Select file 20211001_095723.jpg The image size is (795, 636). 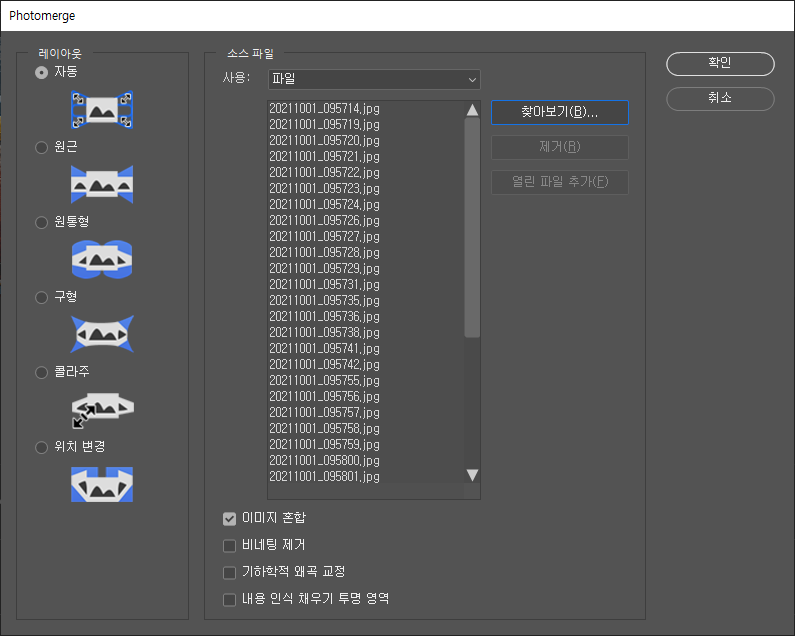pyautogui.click(x=324, y=189)
